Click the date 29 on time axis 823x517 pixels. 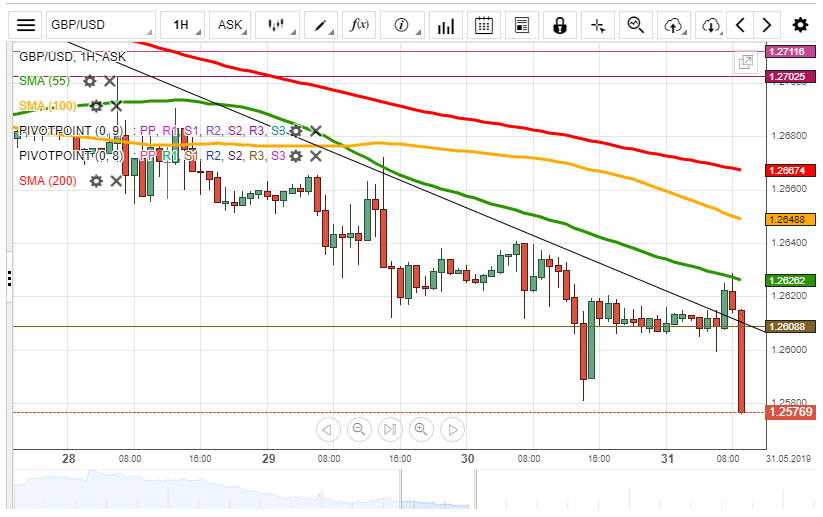point(269,459)
